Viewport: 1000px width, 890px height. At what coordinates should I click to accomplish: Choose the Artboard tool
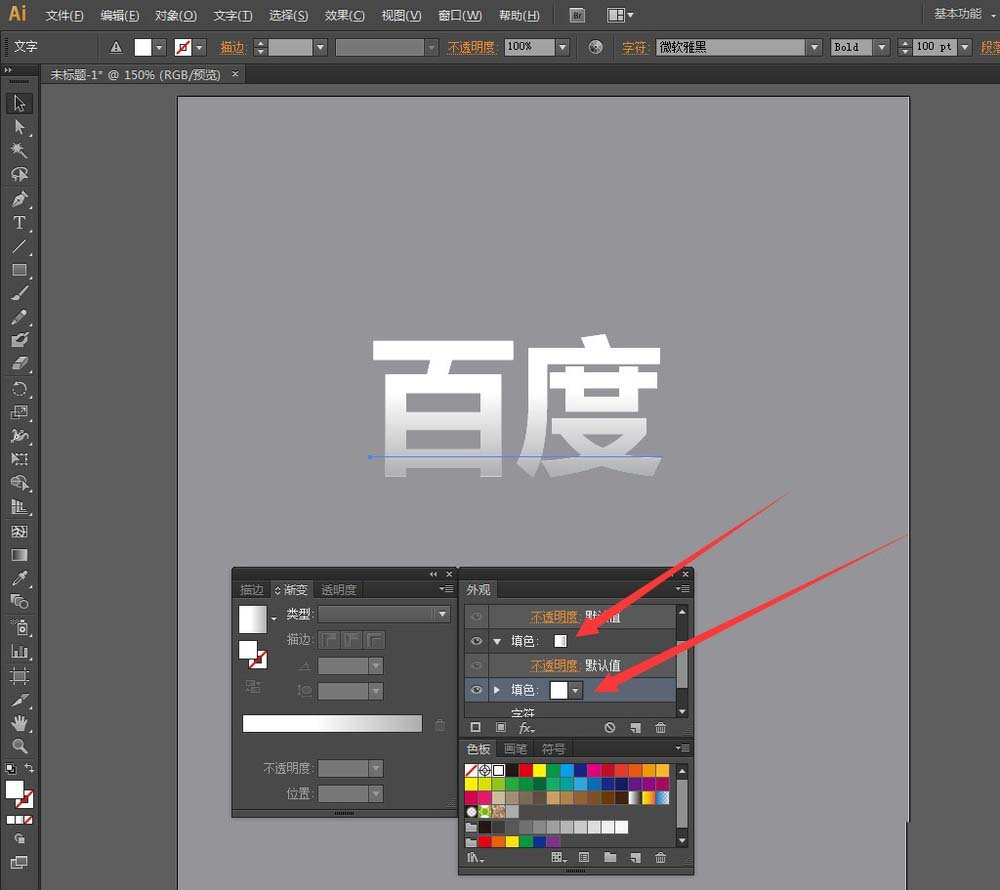(x=19, y=675)
